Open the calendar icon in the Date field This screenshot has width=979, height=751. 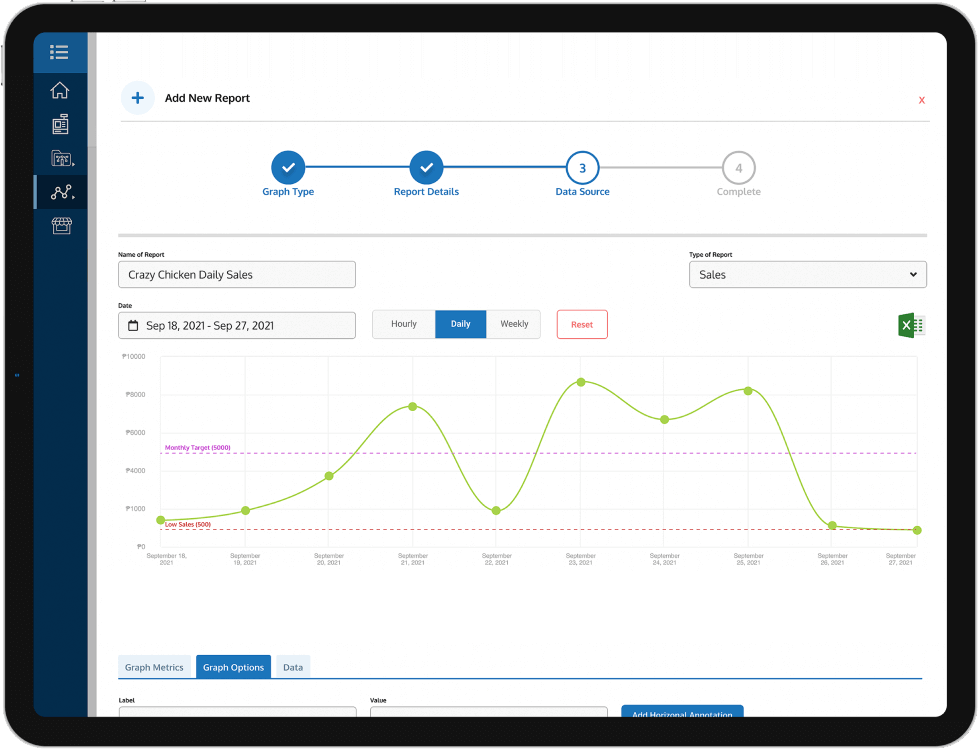pos(135,325)
